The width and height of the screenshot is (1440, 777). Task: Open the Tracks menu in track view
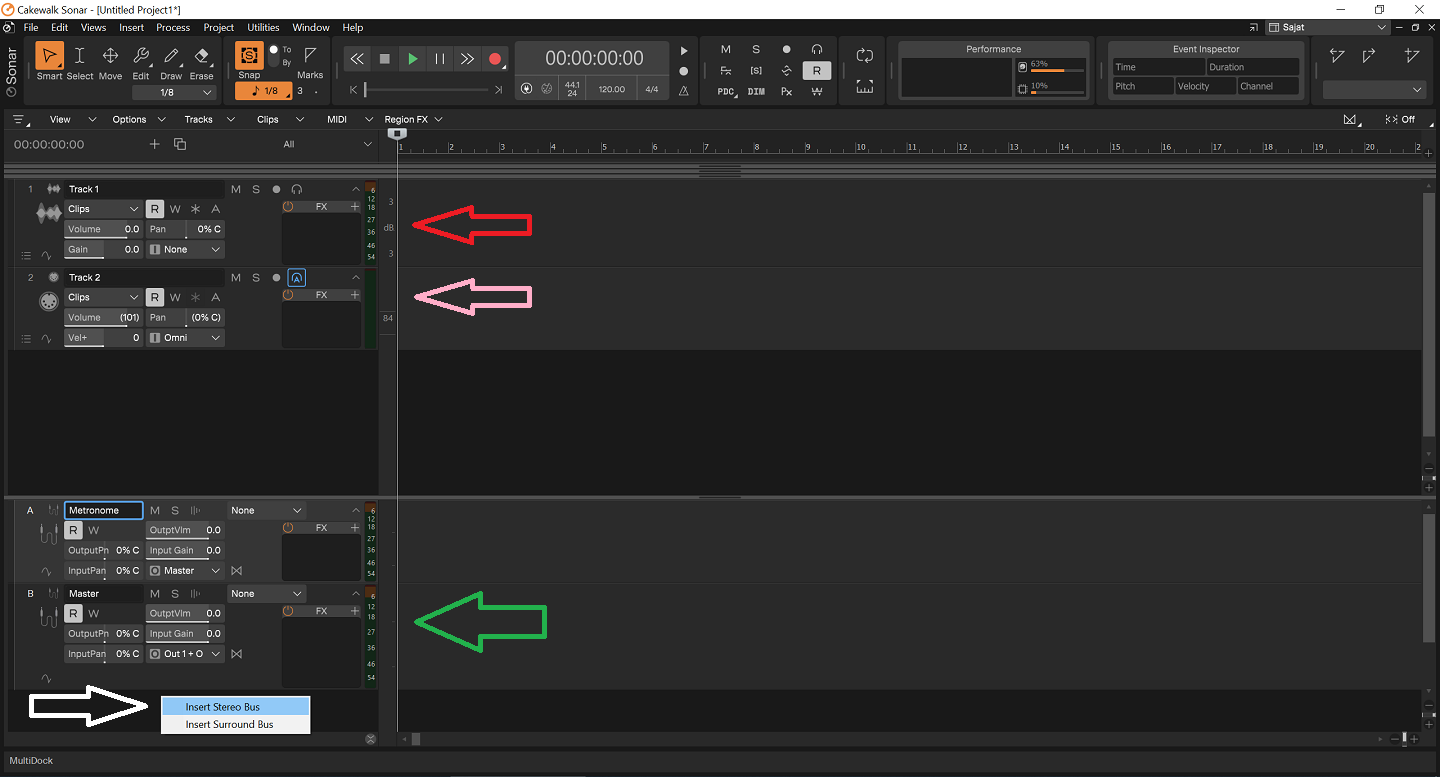tap(198, 119)
